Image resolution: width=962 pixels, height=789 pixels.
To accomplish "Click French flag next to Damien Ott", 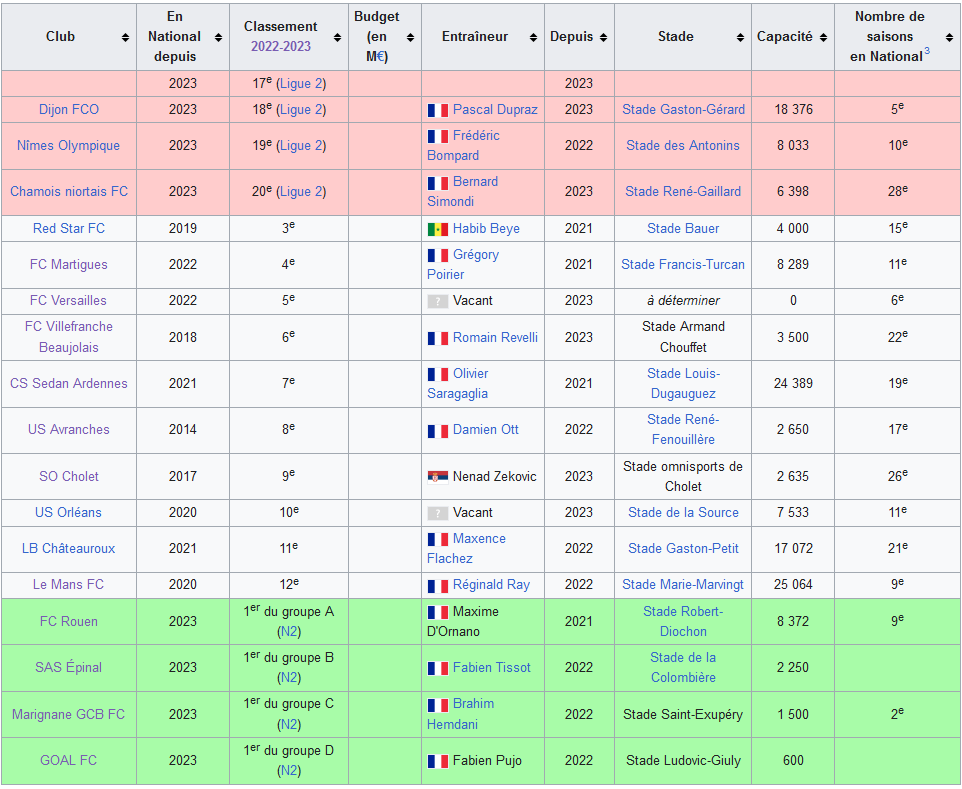I will coord(437,431).
